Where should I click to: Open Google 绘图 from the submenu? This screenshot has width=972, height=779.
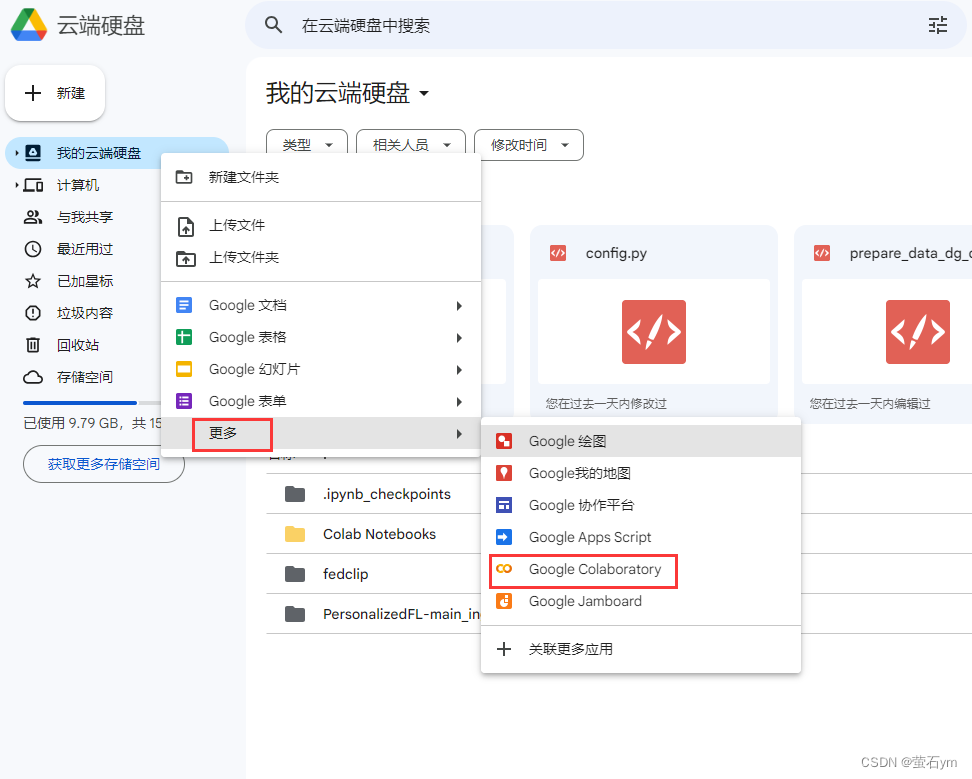point(504,440)
